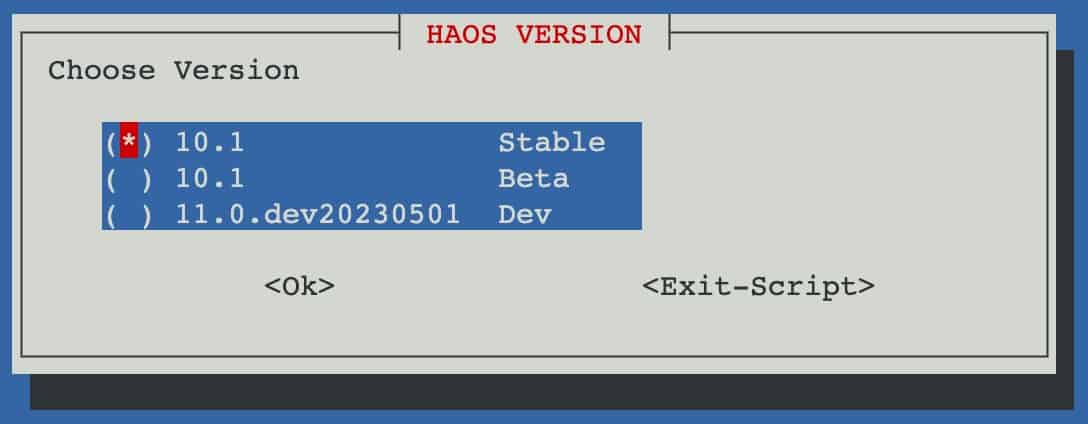Image resolution: width=1088 pixels, height=424 pixels.
Task: Click the red asterisk selection marker
Action: 128,141
